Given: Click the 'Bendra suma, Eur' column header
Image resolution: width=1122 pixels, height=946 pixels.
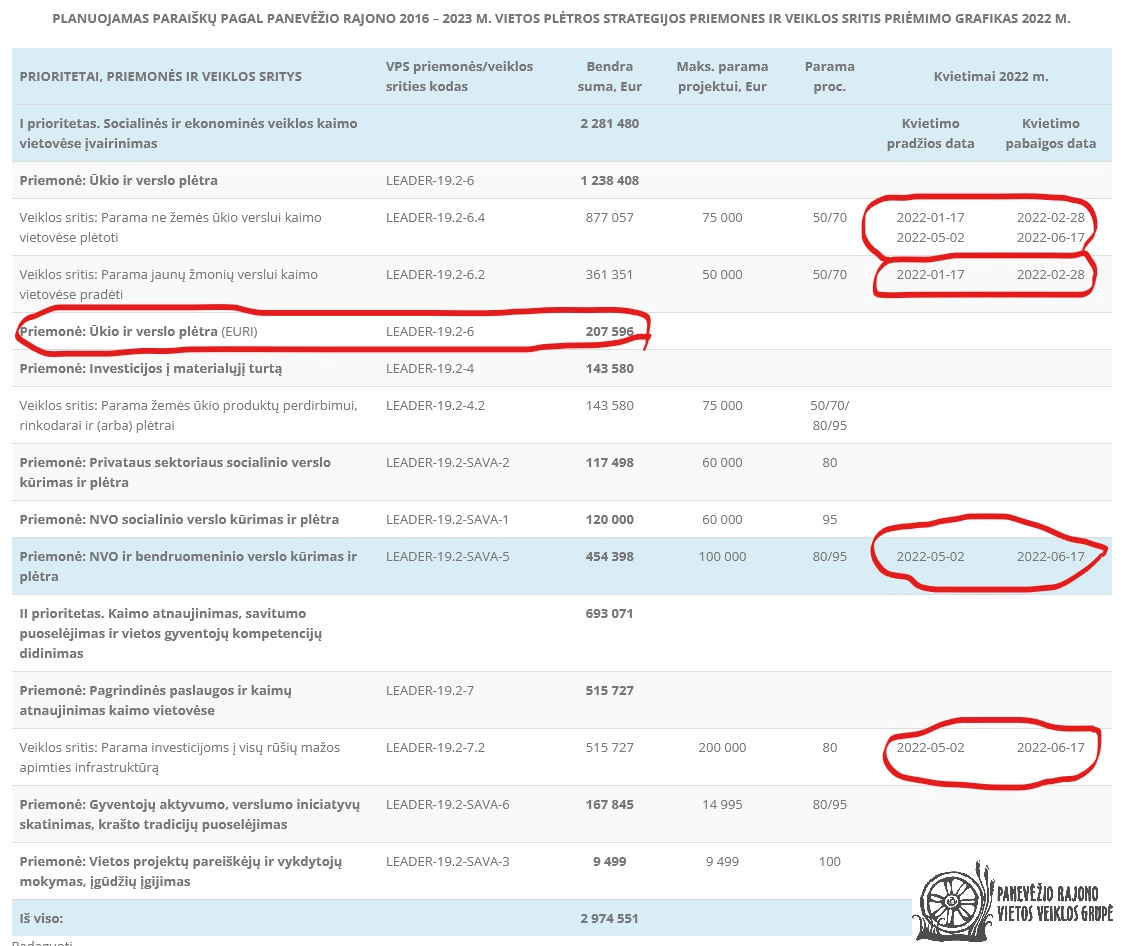Looking at the screenshot, I should [x=609, y=76].
